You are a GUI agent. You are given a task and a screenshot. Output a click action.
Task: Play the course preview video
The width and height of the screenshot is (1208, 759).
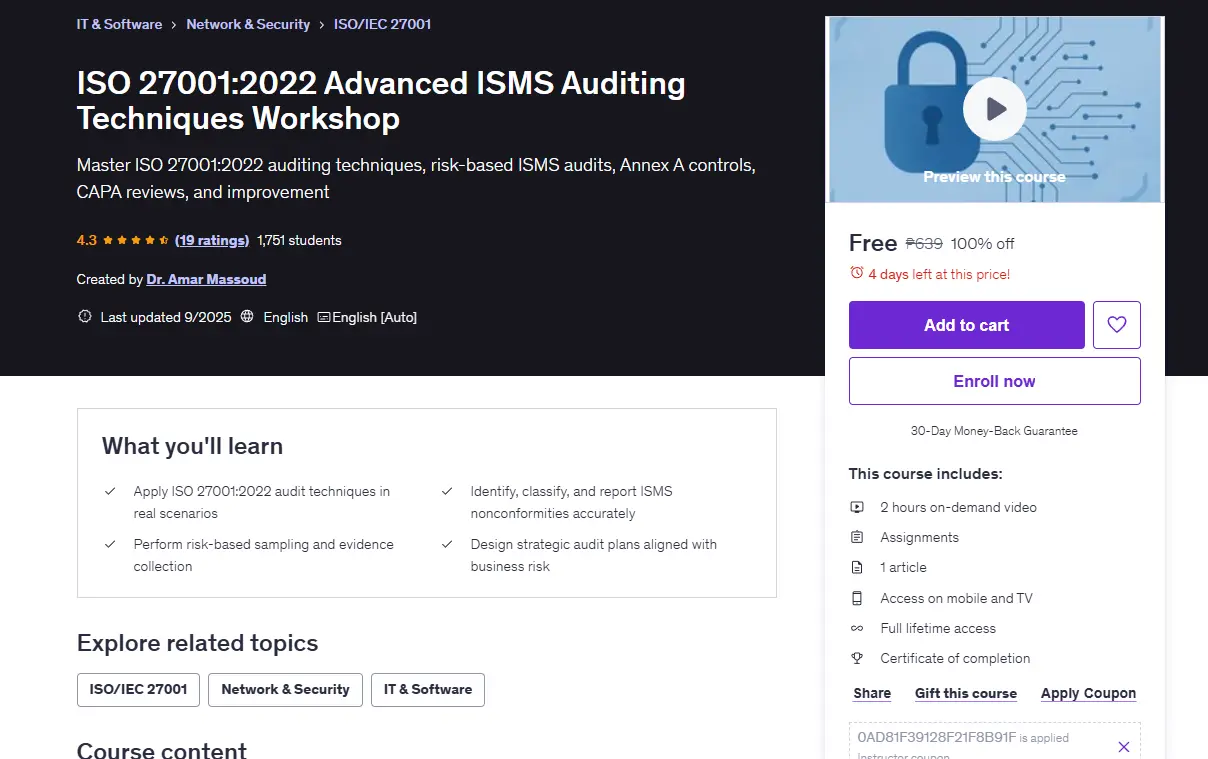point(994,108)
